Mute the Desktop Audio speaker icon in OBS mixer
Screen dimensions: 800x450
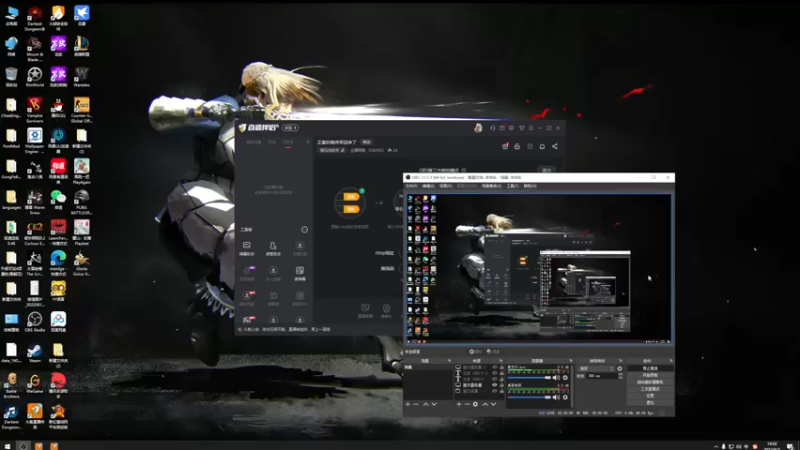point(556,397)
